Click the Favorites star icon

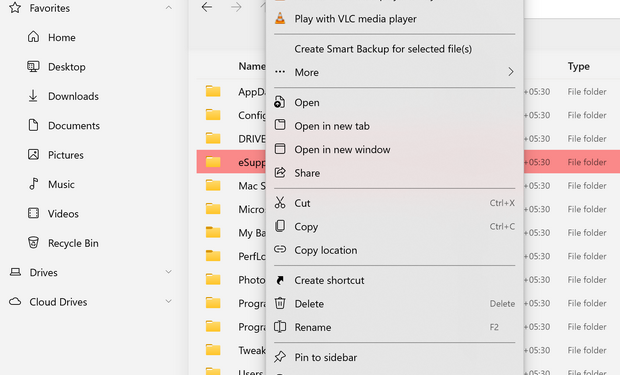pos(15,8)
